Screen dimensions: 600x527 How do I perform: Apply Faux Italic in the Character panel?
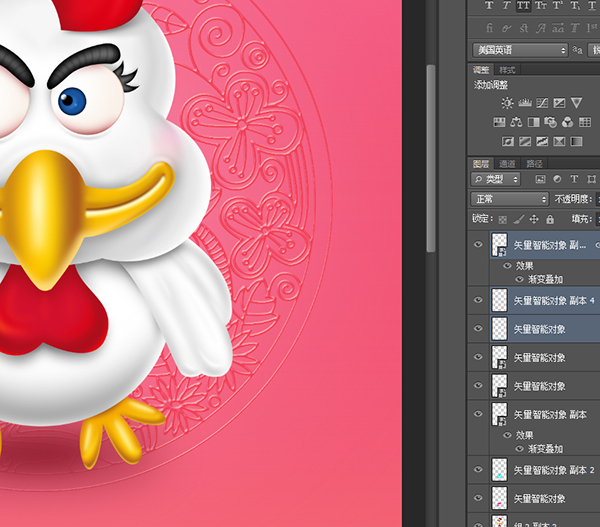click(x=506, y=5)
